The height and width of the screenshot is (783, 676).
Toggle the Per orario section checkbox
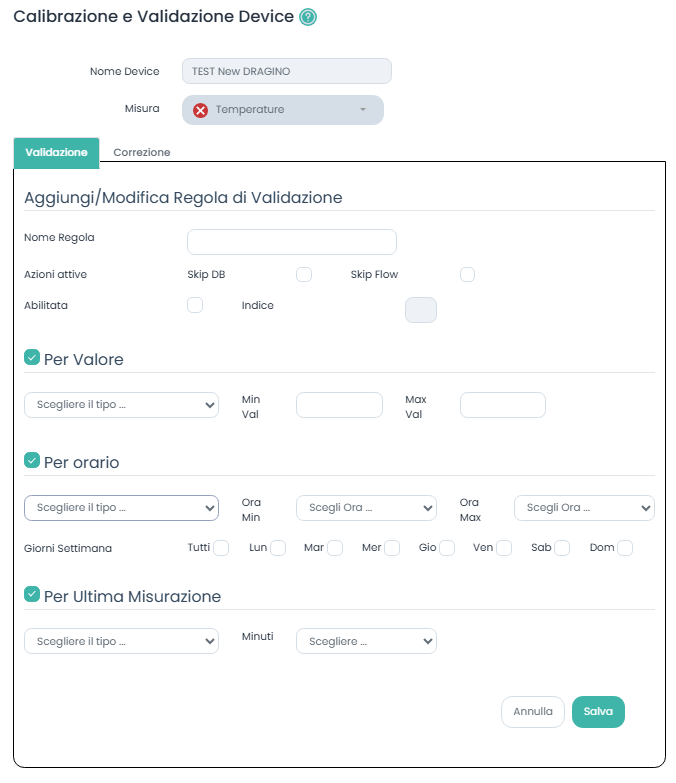click(32, 461)
